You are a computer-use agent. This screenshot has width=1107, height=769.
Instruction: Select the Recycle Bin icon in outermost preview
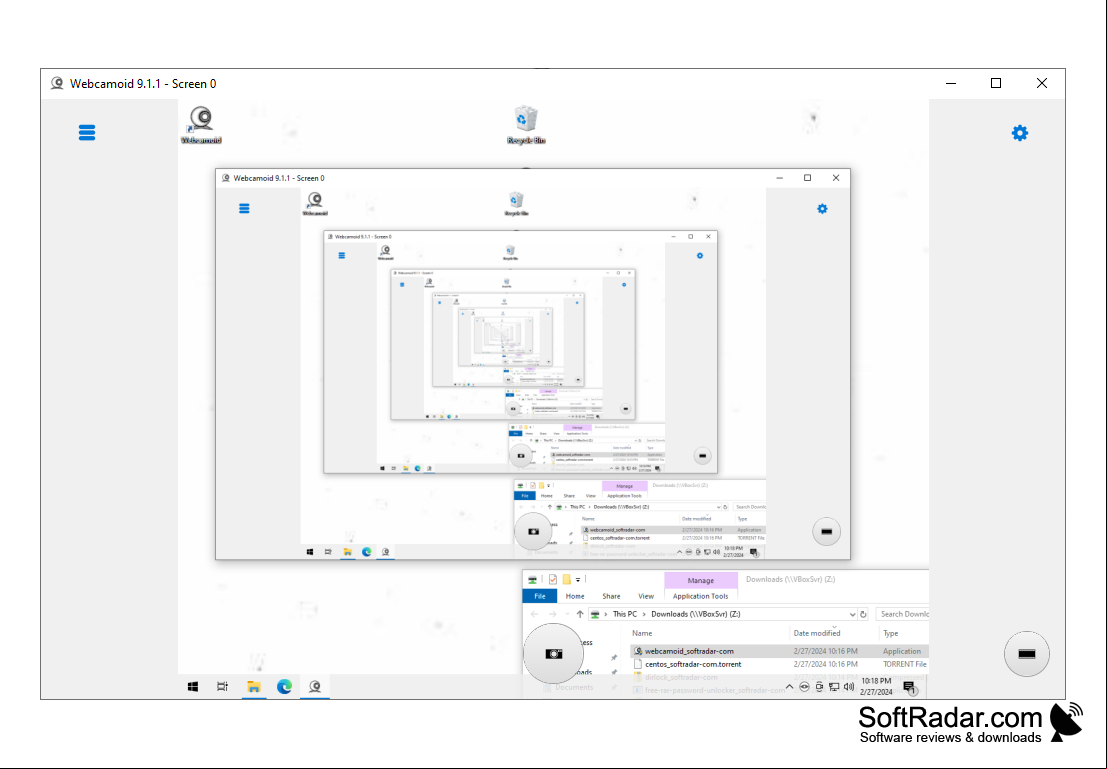[x=526, y=125]
